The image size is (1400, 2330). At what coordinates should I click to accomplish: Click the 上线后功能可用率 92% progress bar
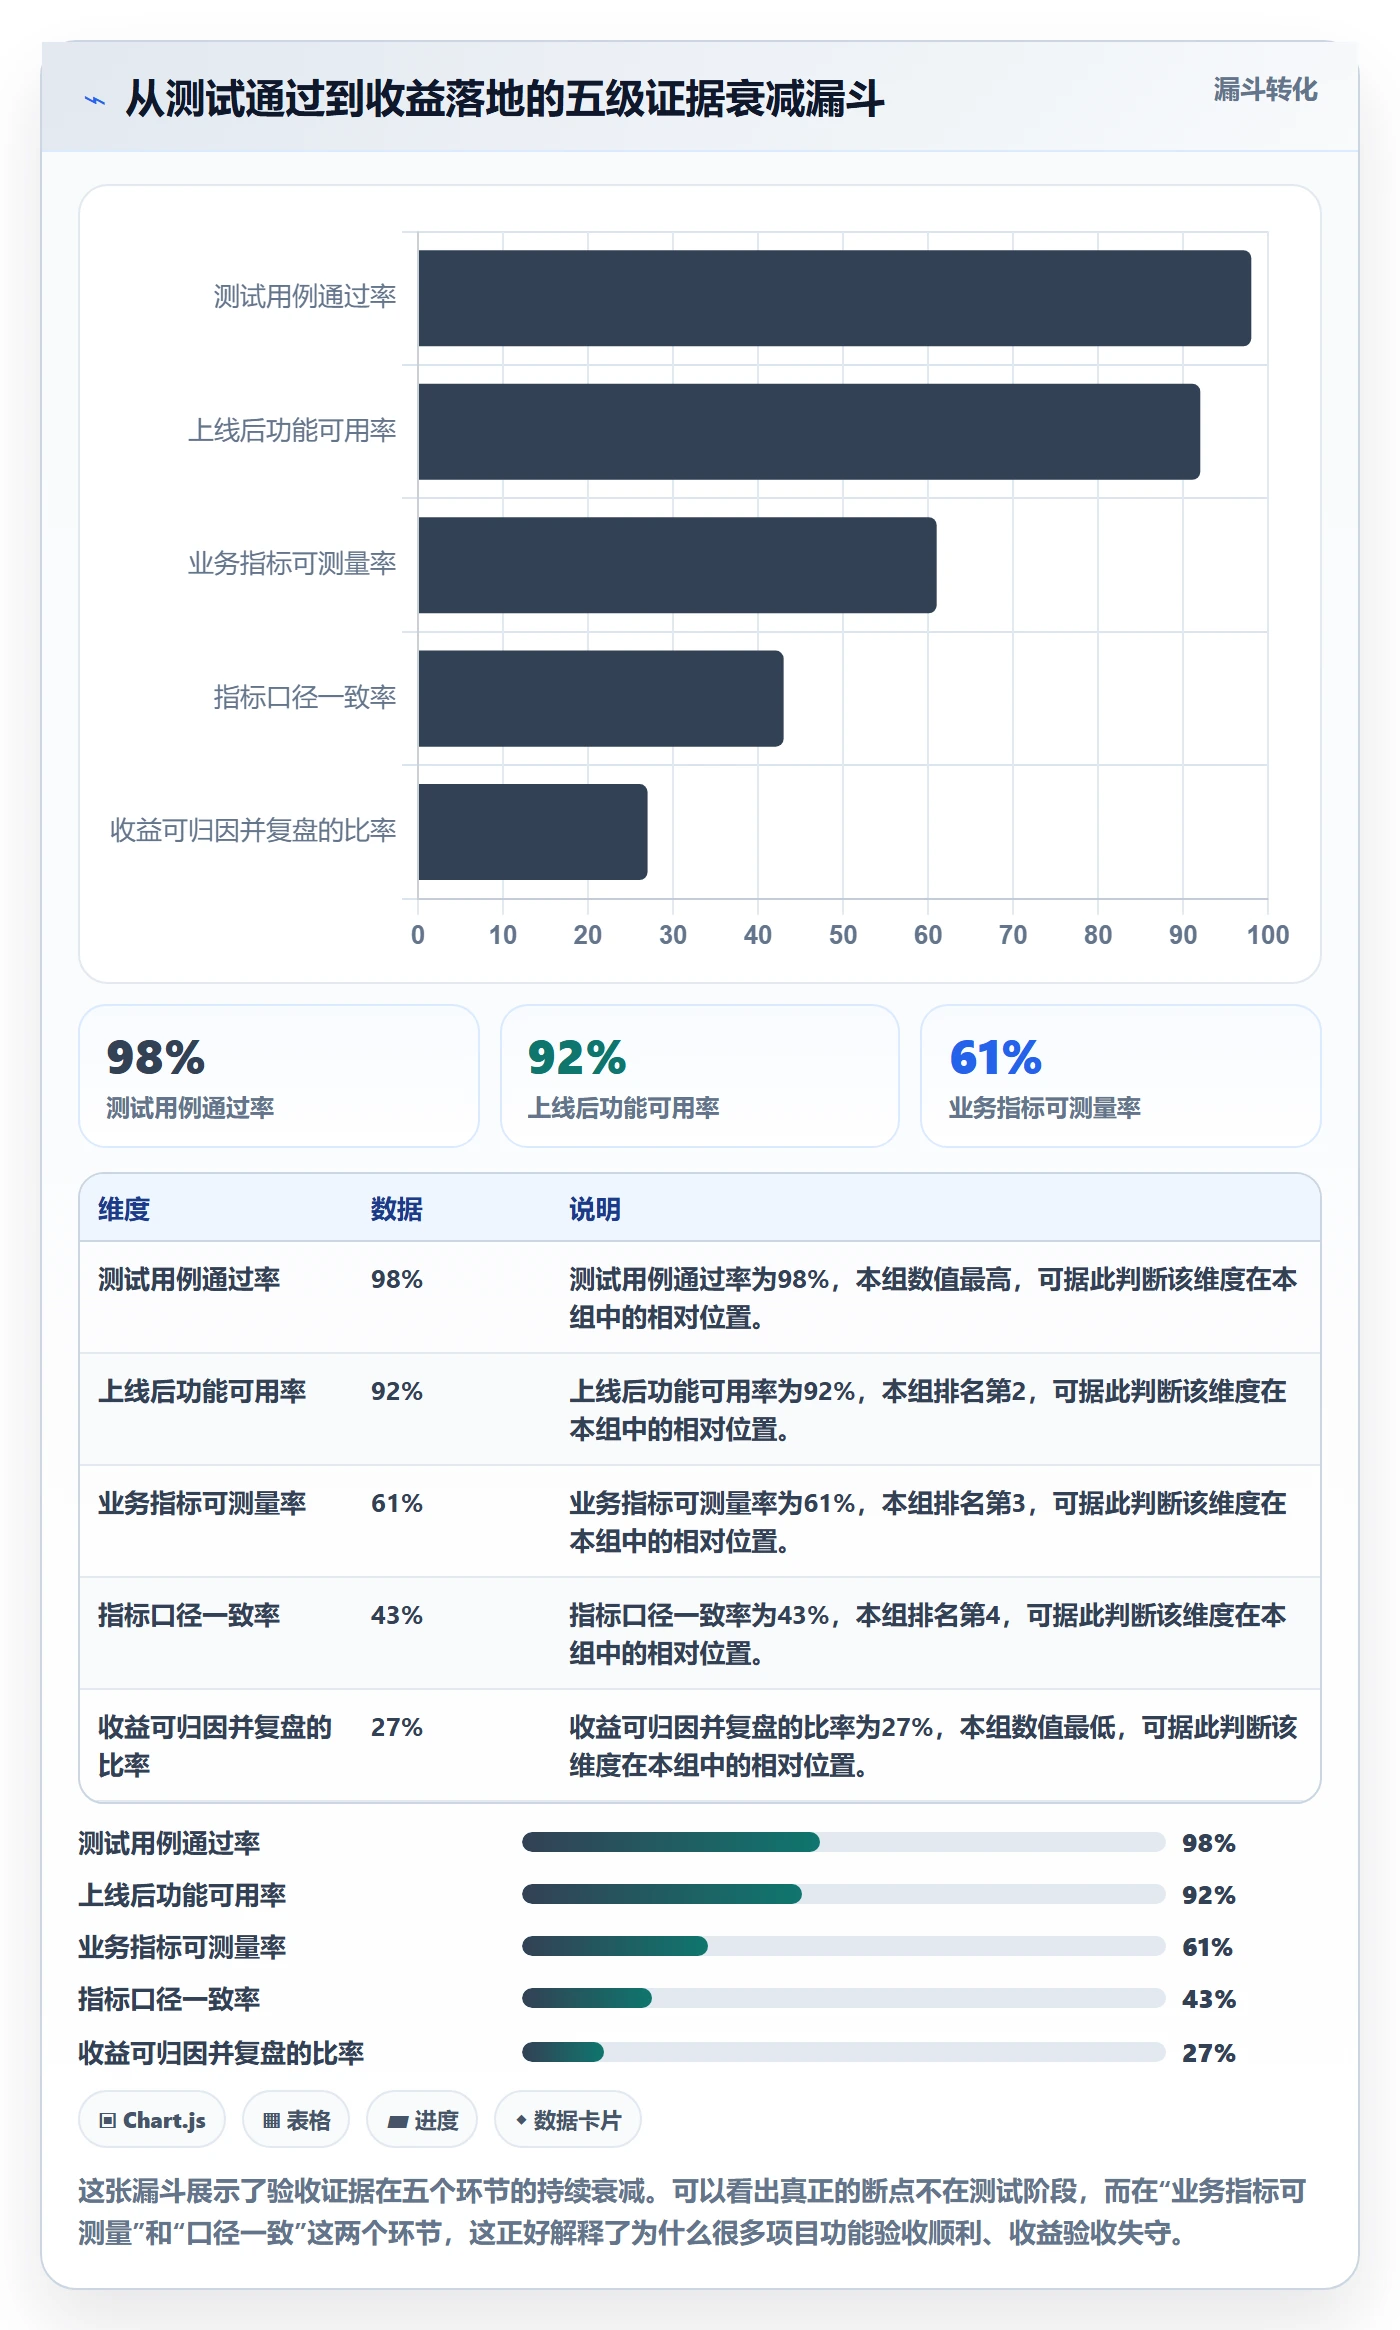click(x=844, y=1894)
